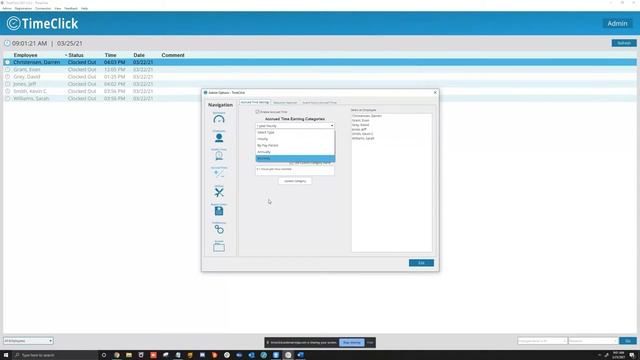Open the Registration menu
Viewport: 640px width, 360px height.
click(x=23, y=8)
